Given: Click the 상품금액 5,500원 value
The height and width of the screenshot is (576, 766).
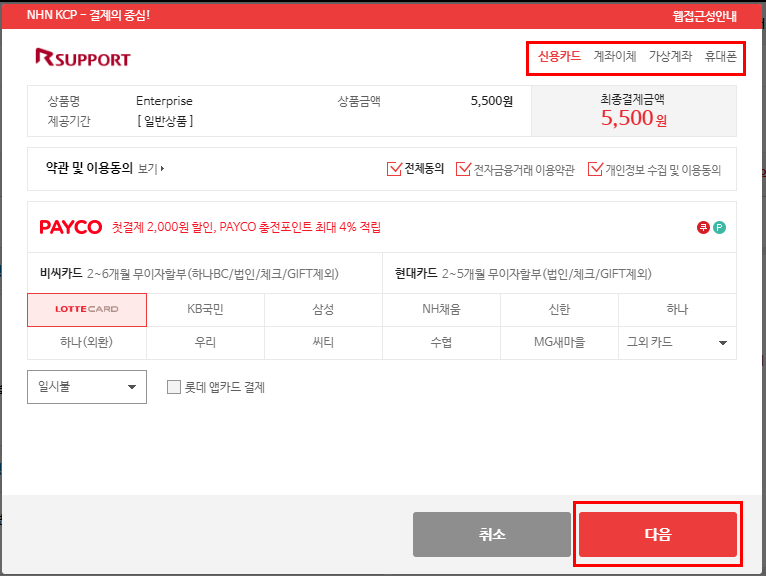Looking at the screenshot, I should click(x=491, y=101).
